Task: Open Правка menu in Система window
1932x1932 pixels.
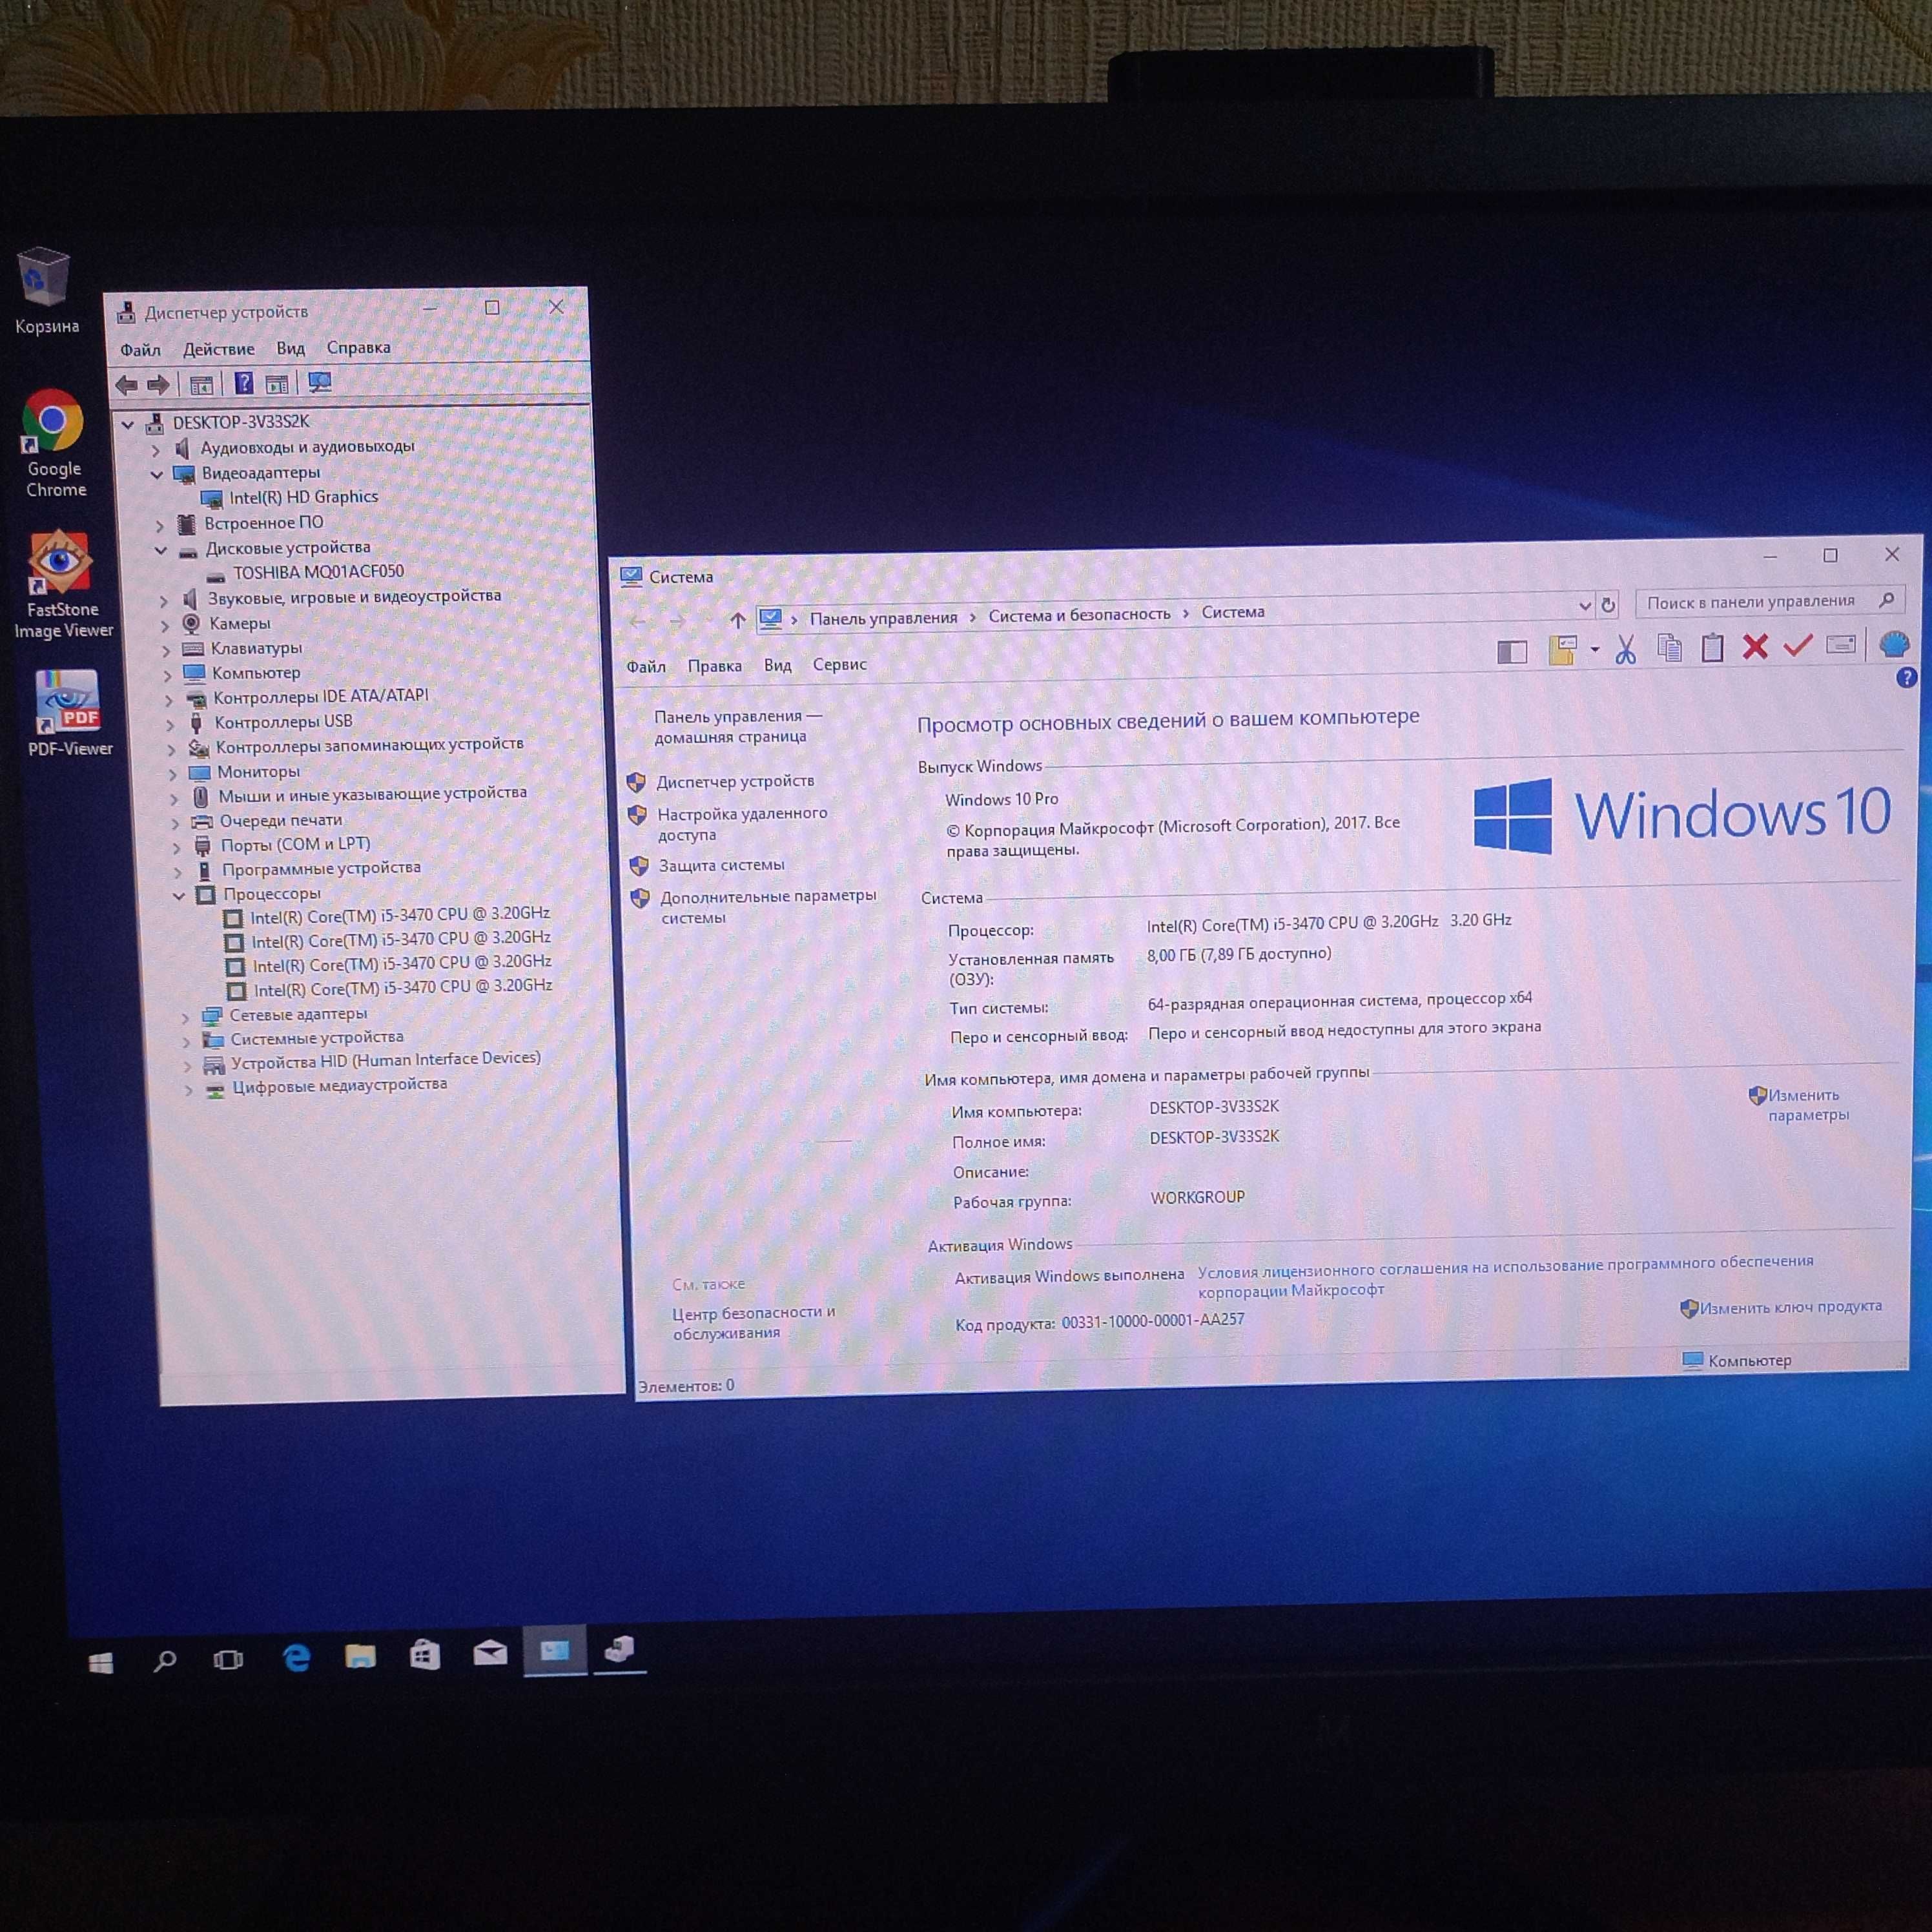Action: coord(715,666)
